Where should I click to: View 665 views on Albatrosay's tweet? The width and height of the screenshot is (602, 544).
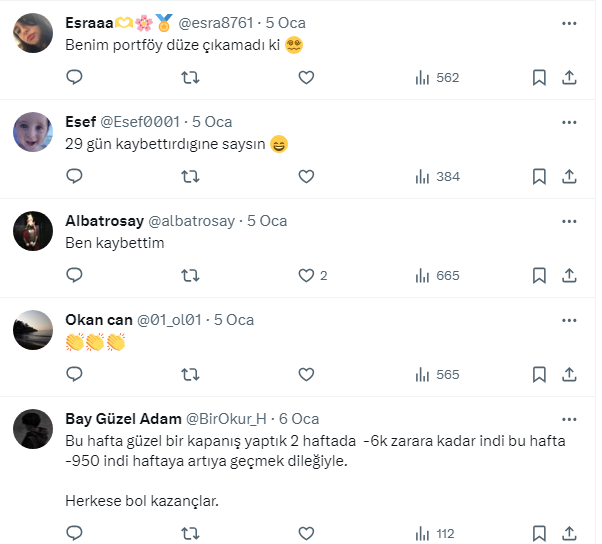[437, 275]
